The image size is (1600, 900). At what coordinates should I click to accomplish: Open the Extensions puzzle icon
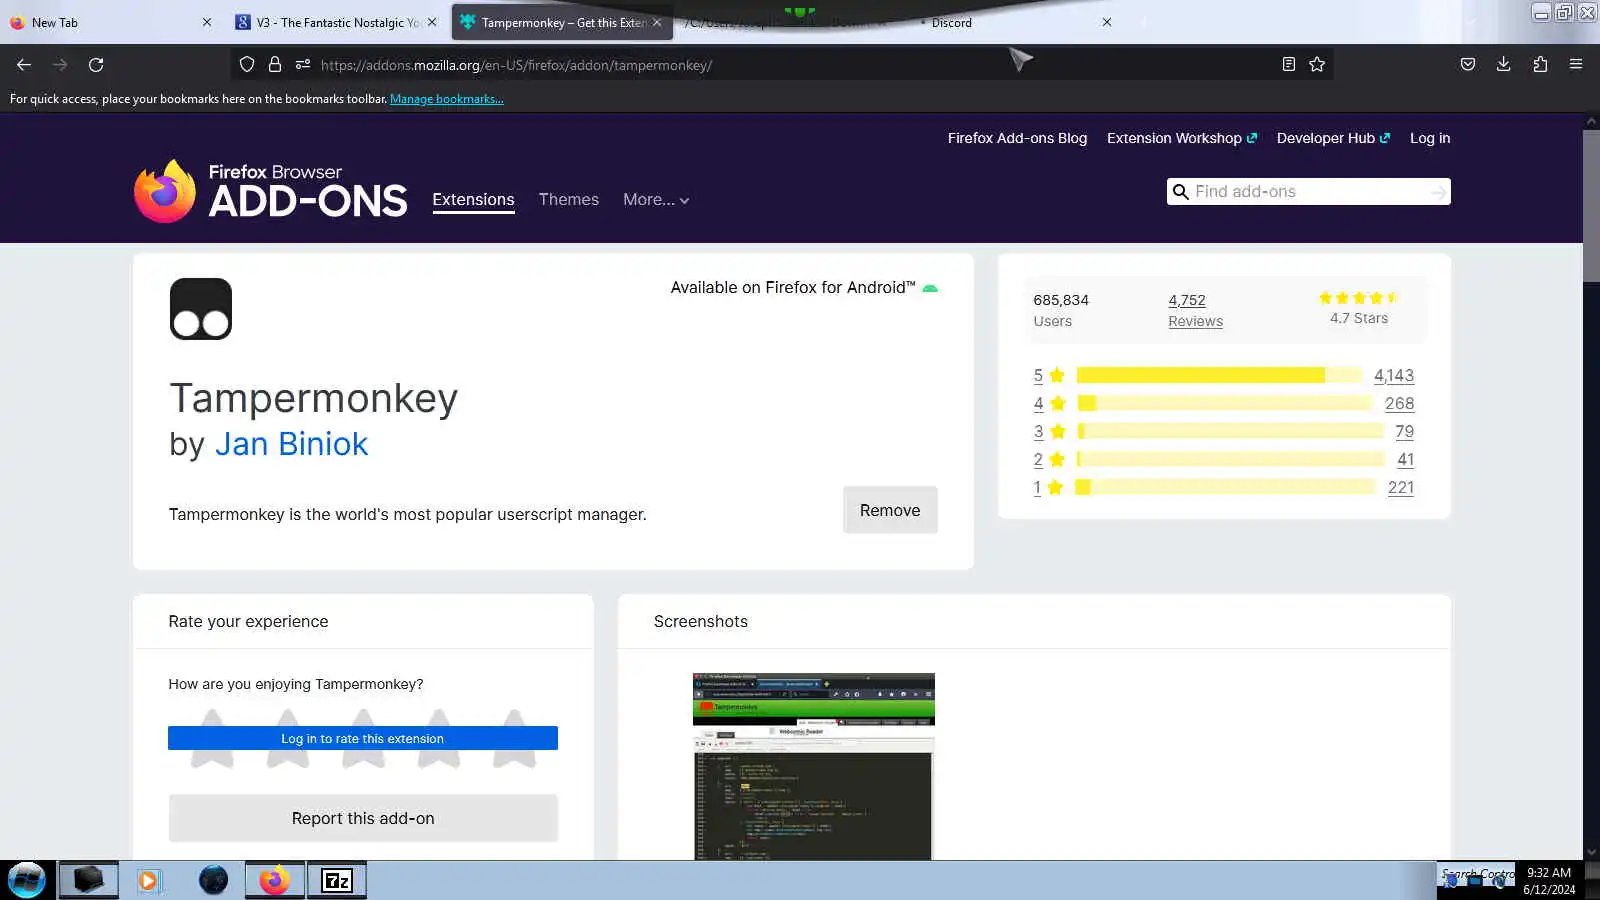pyautogui.click(x=1540, y=65)
